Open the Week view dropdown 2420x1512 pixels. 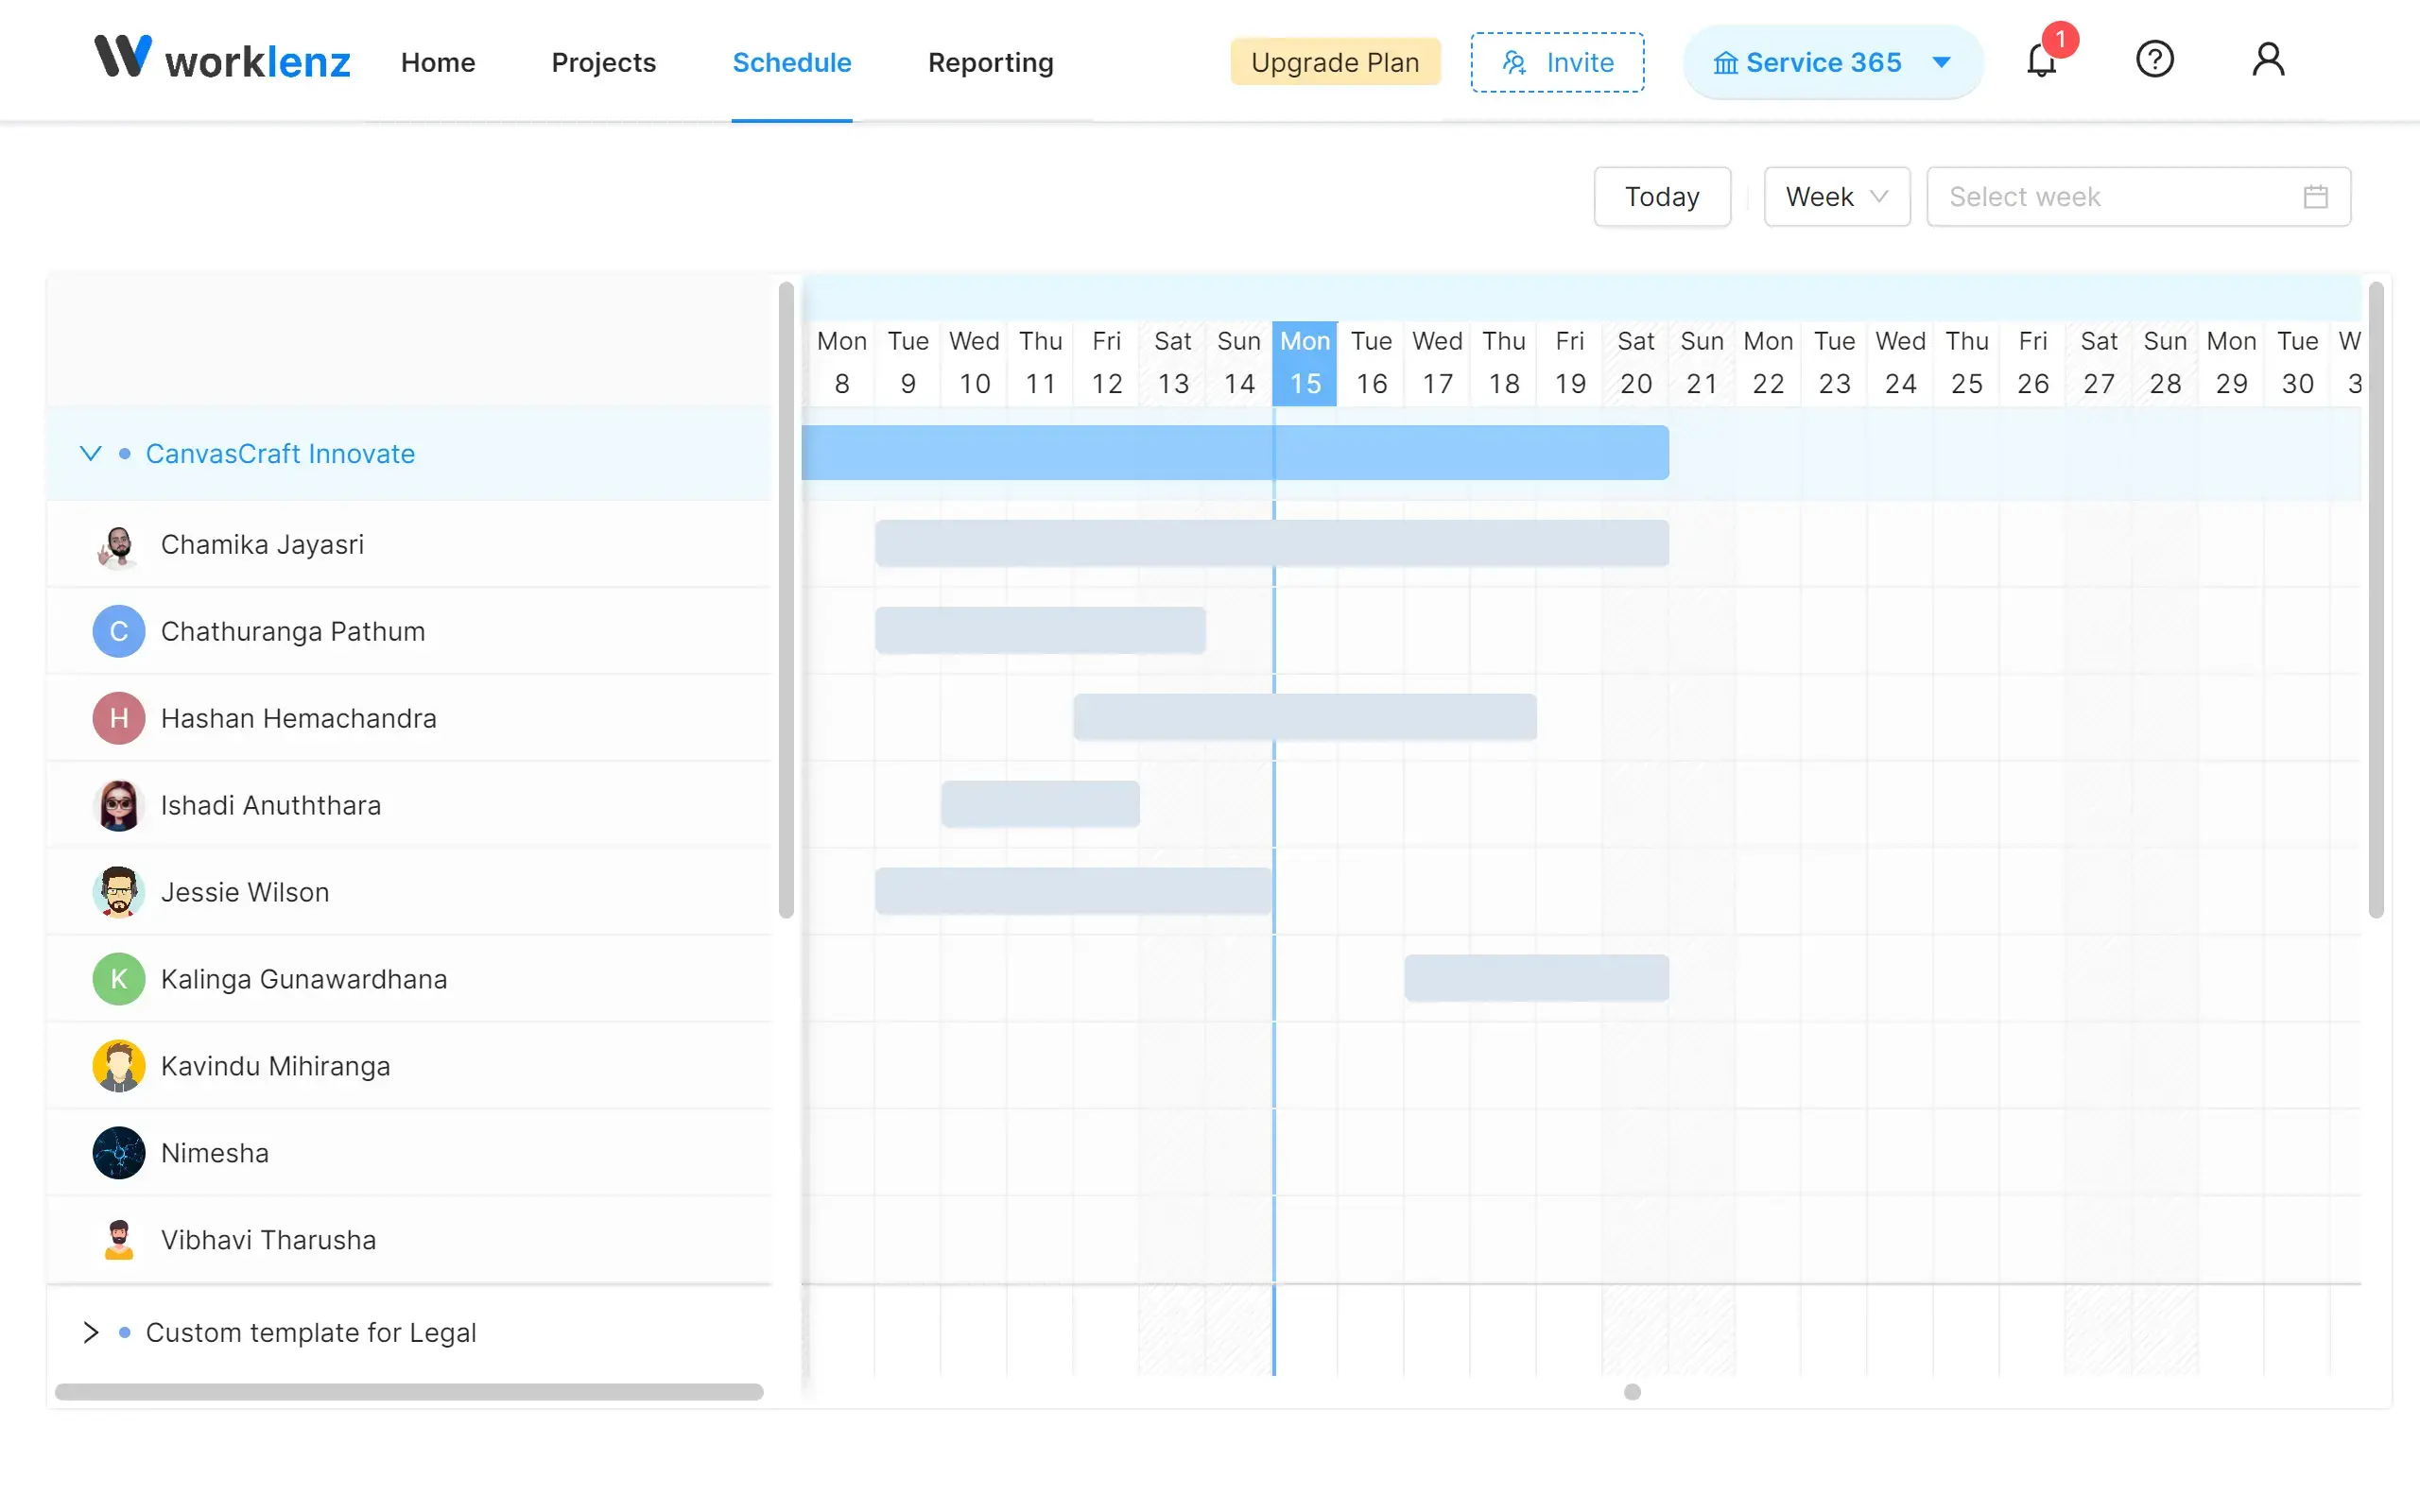pyautogui.click(x=1836, y=197)
